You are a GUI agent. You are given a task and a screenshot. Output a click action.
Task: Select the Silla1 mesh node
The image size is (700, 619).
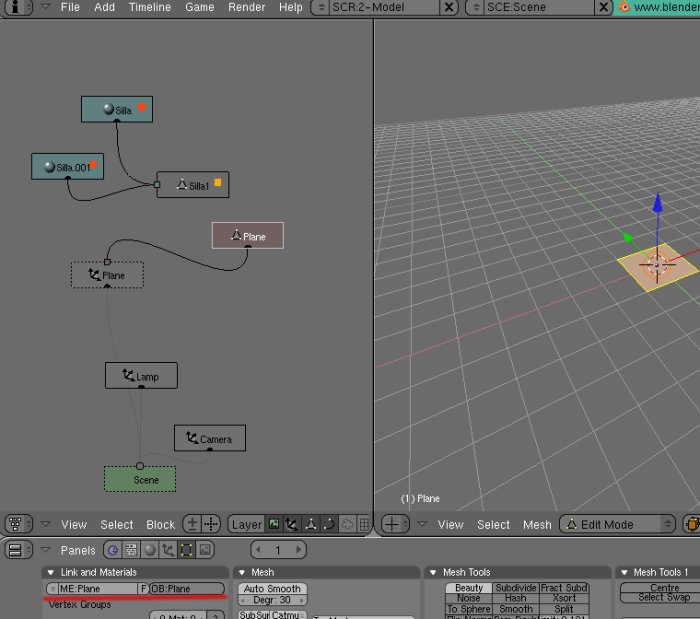click(x=193, y=185)
